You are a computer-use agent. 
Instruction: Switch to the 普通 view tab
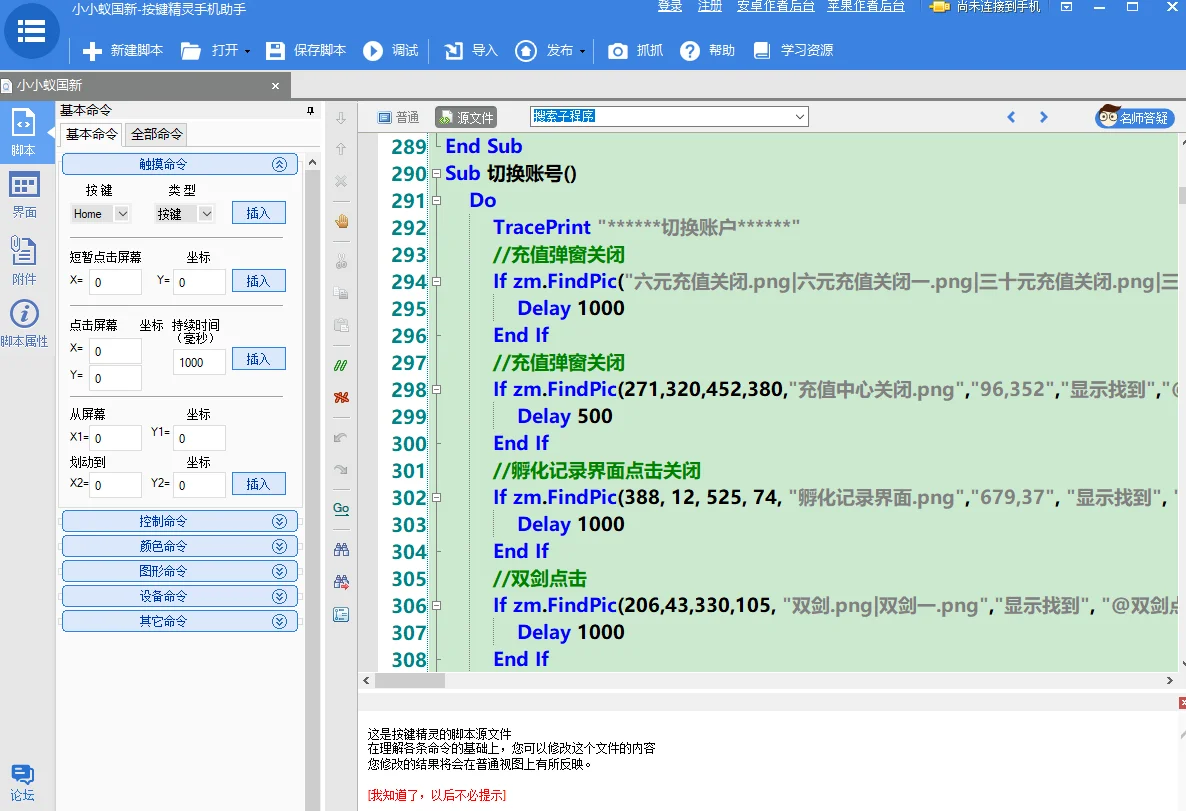[x=399, y=117]
